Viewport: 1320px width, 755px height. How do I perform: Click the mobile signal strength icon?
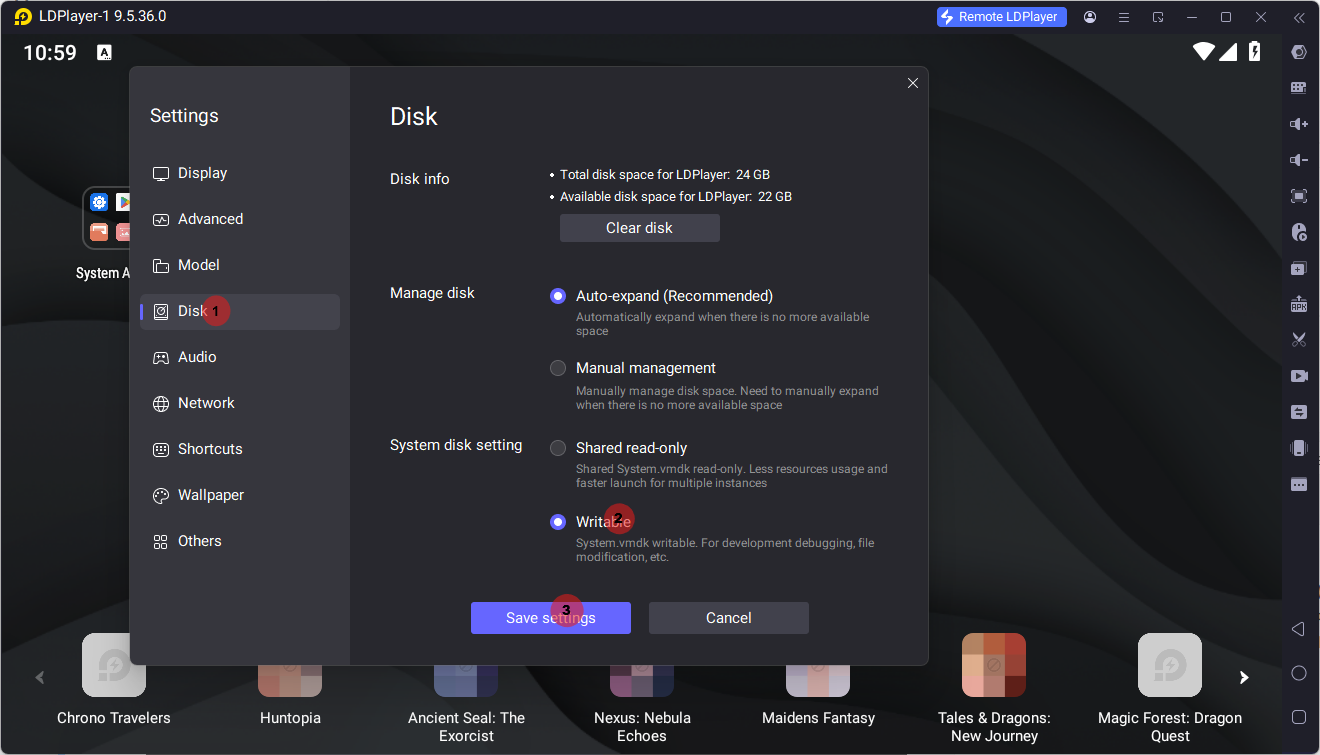pos(1230,52)
